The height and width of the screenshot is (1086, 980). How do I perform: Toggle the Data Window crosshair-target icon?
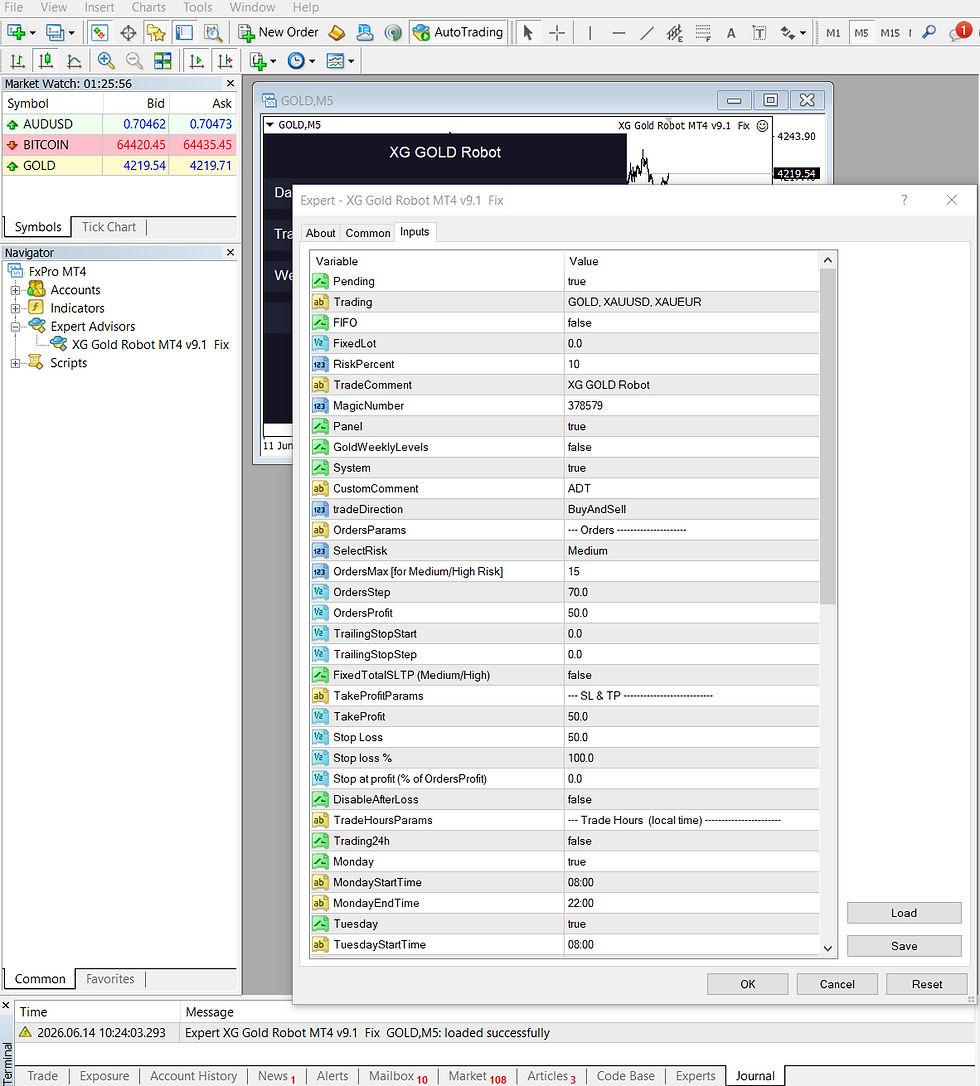coord(128,33)
